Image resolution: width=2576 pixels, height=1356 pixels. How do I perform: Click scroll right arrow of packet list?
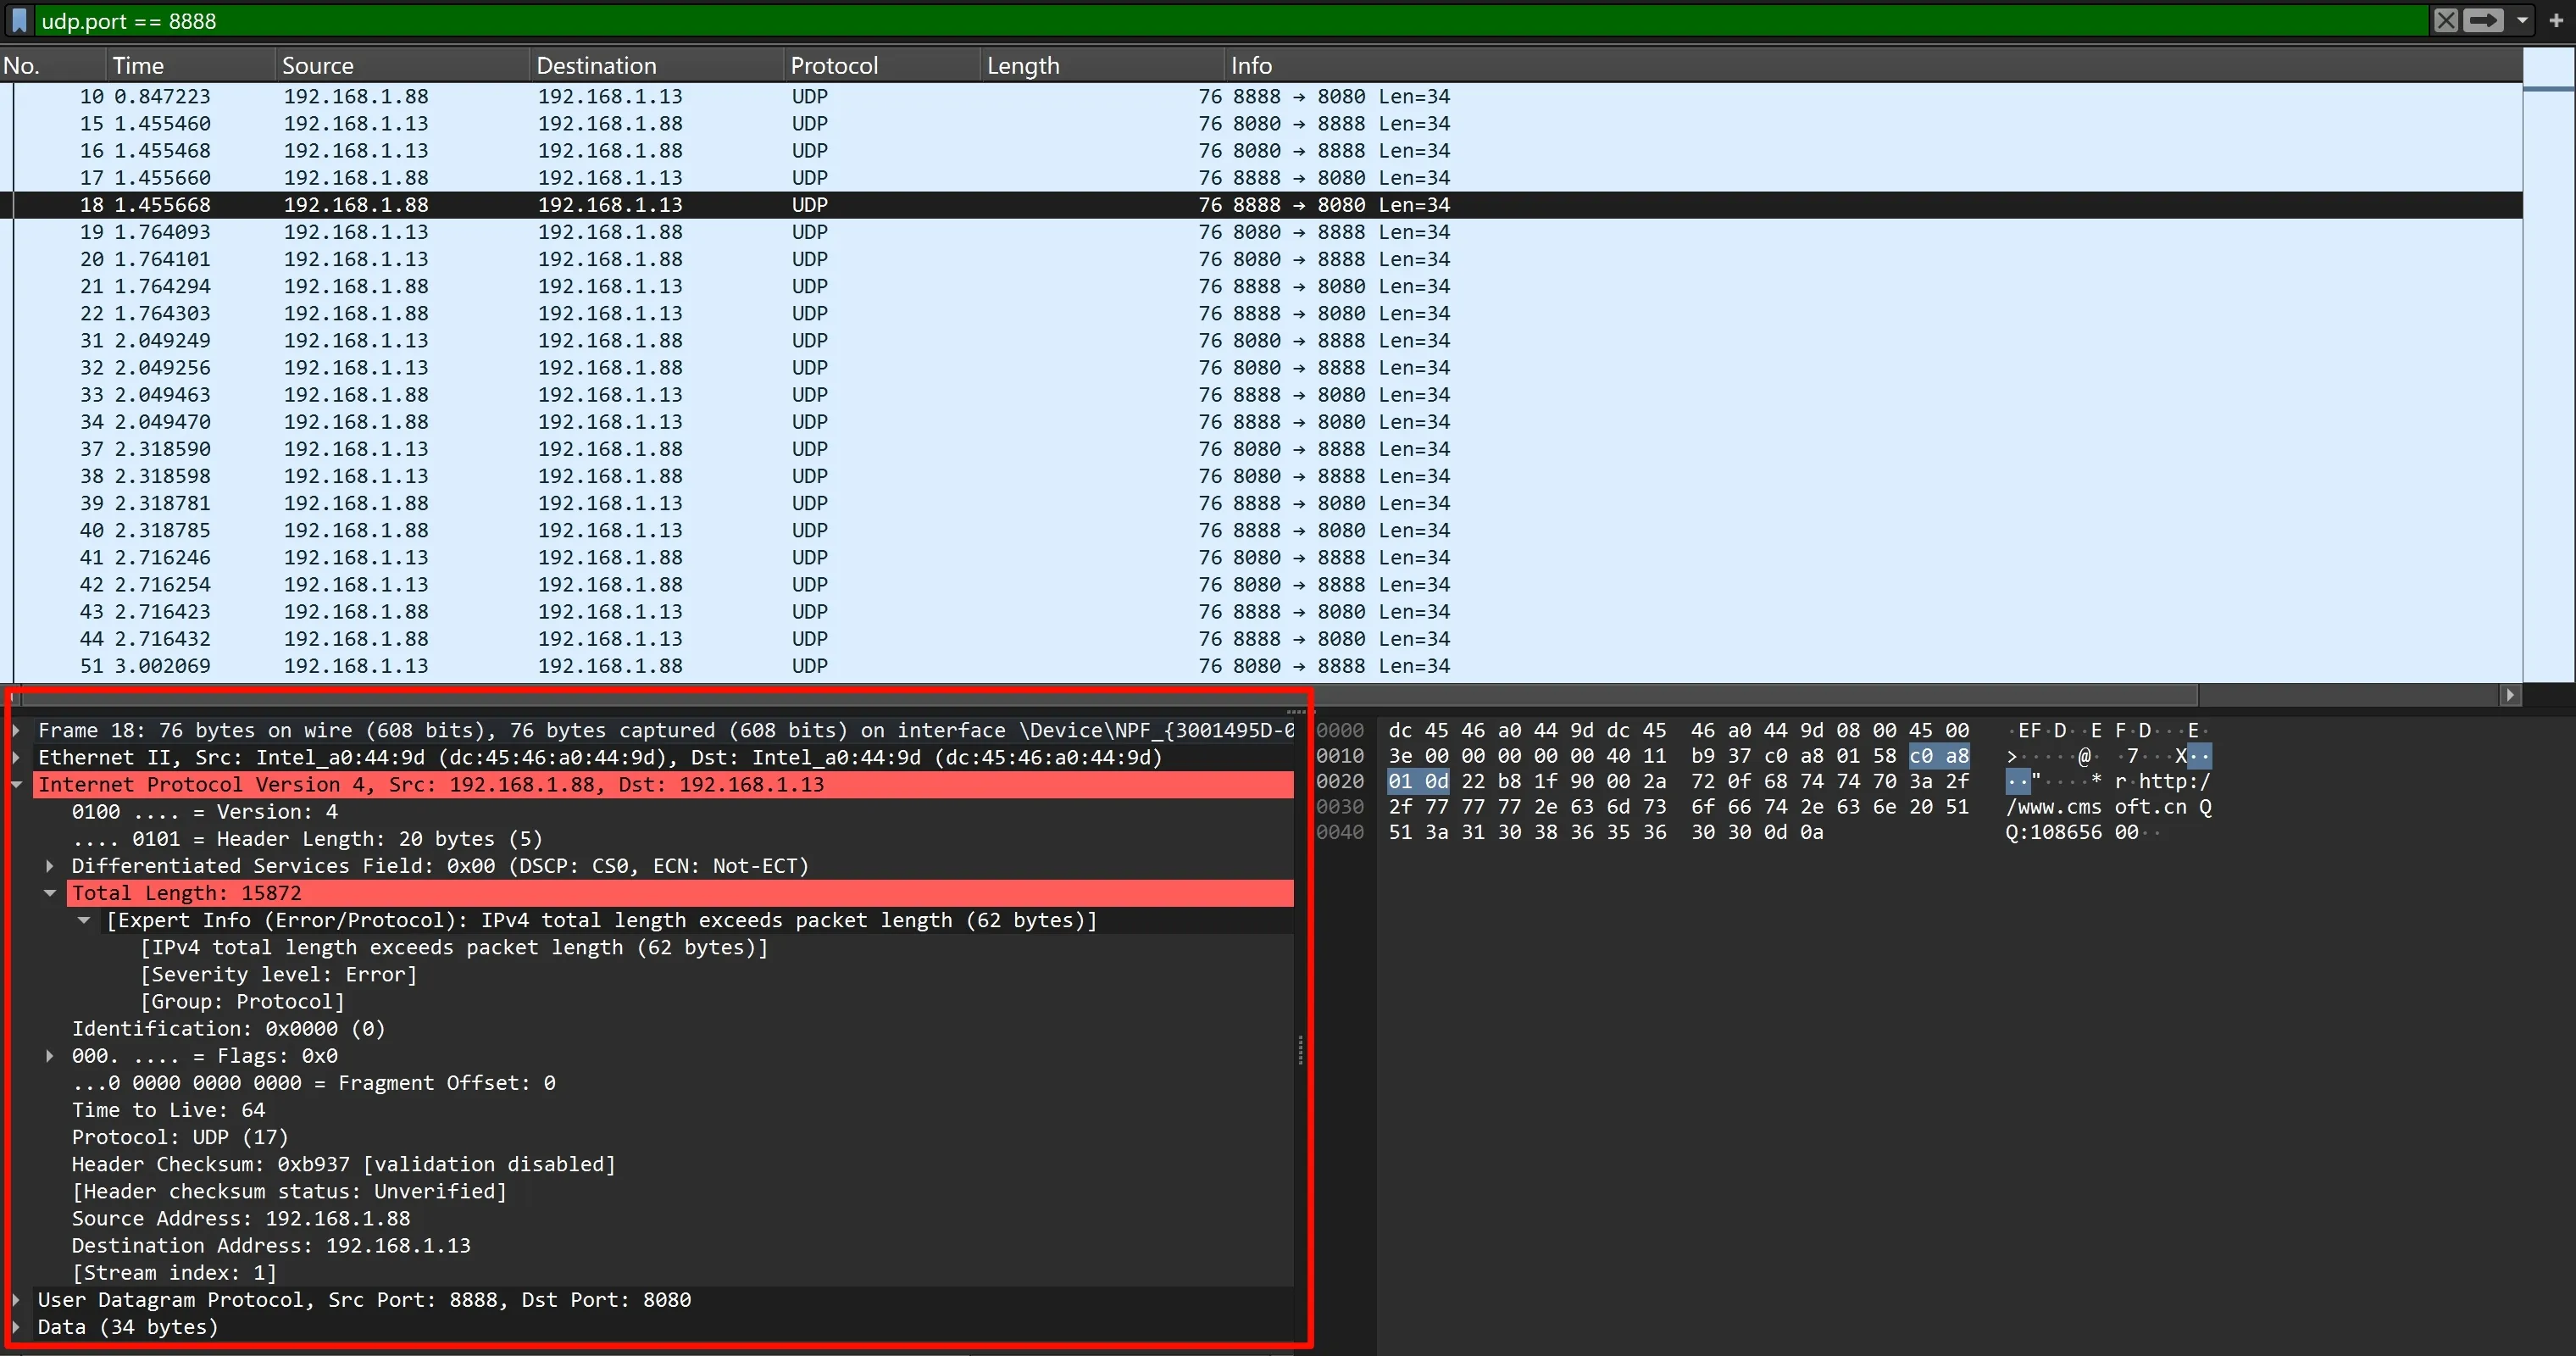click(x=2509, y=695)
